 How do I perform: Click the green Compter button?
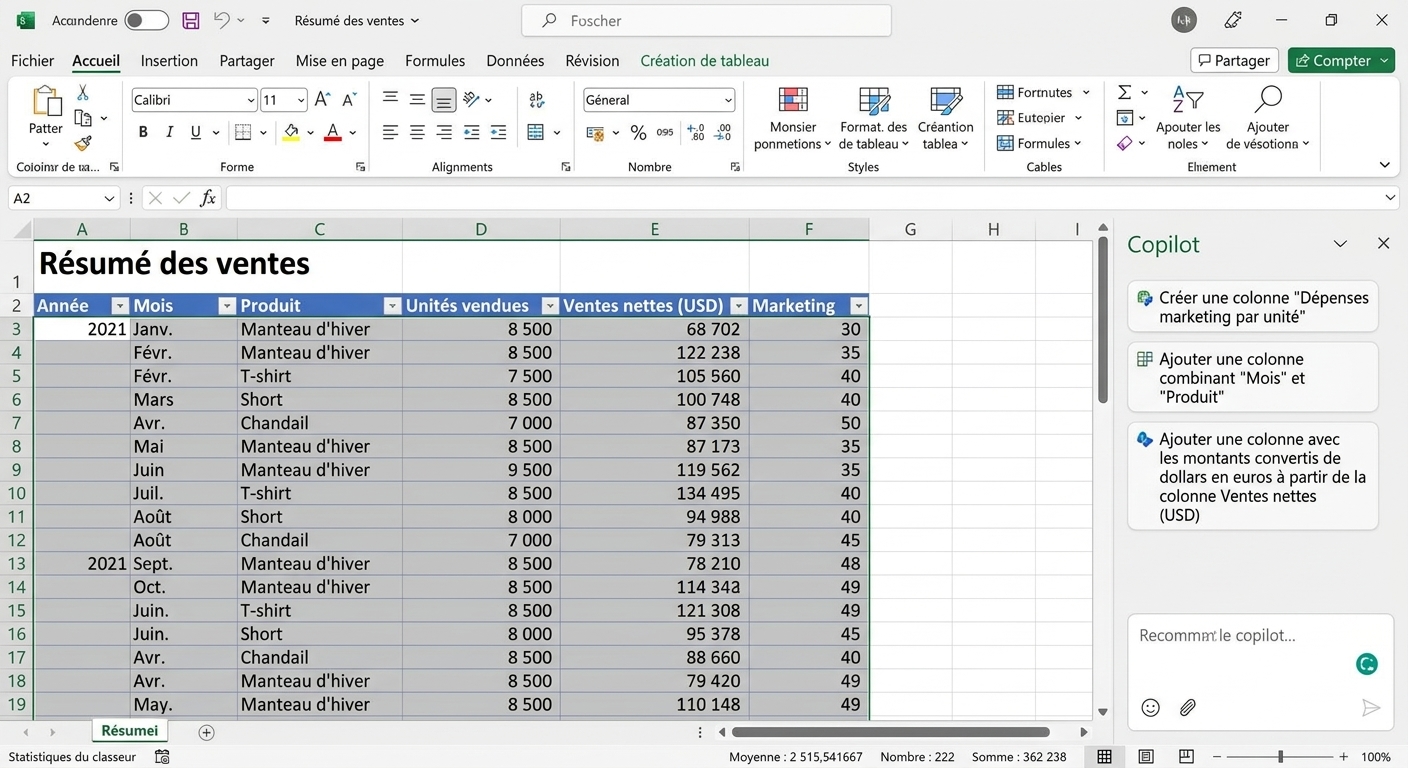pyautogui.click(x=1341, y=61)
